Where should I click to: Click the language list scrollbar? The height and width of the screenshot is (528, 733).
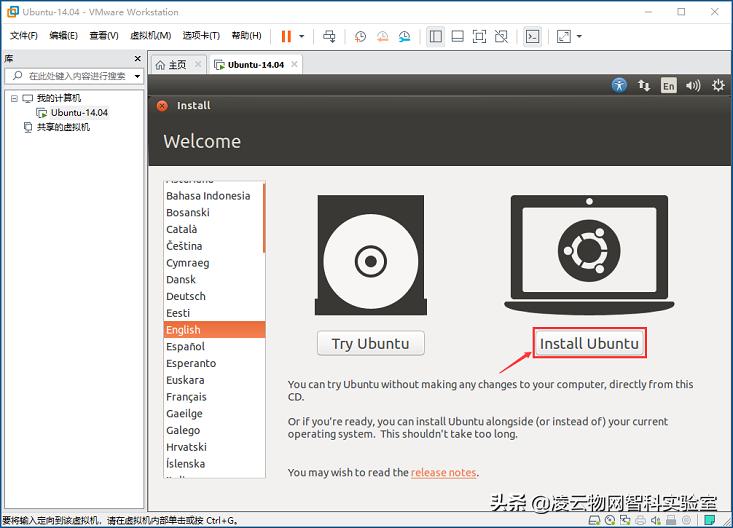264,218
